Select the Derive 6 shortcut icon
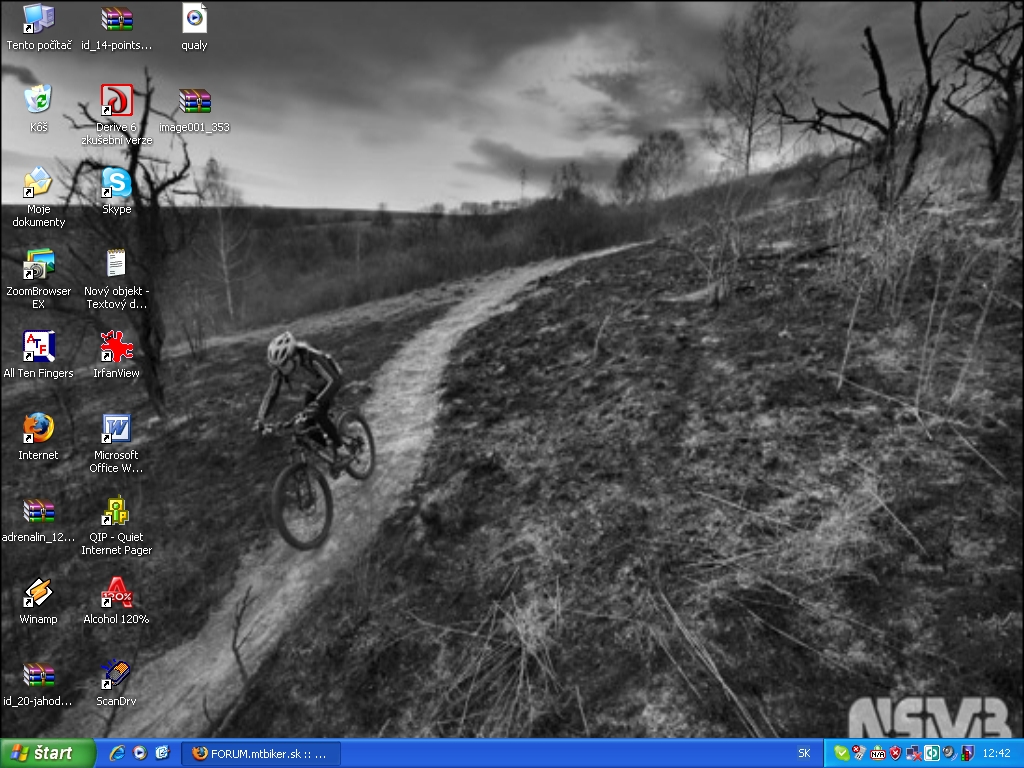This screenshot has width=1024, height=768. point(116,100)
